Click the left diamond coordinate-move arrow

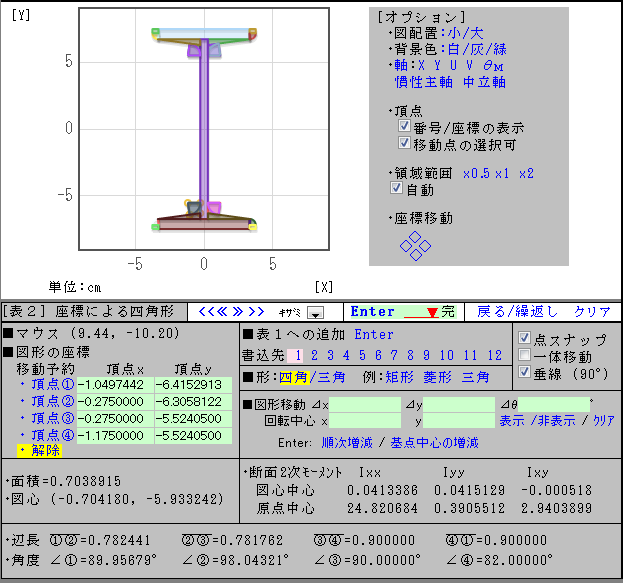(406, 246)
